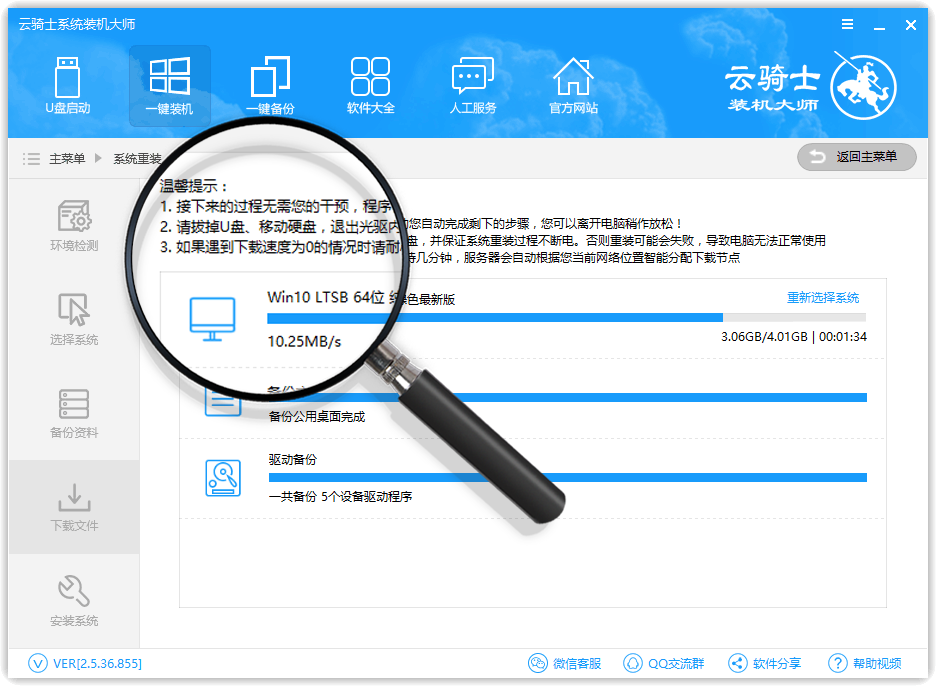Click the download speed 10.25MB/s
The width and height of the screenshot is (936, 686).
[x=304, y=342]
